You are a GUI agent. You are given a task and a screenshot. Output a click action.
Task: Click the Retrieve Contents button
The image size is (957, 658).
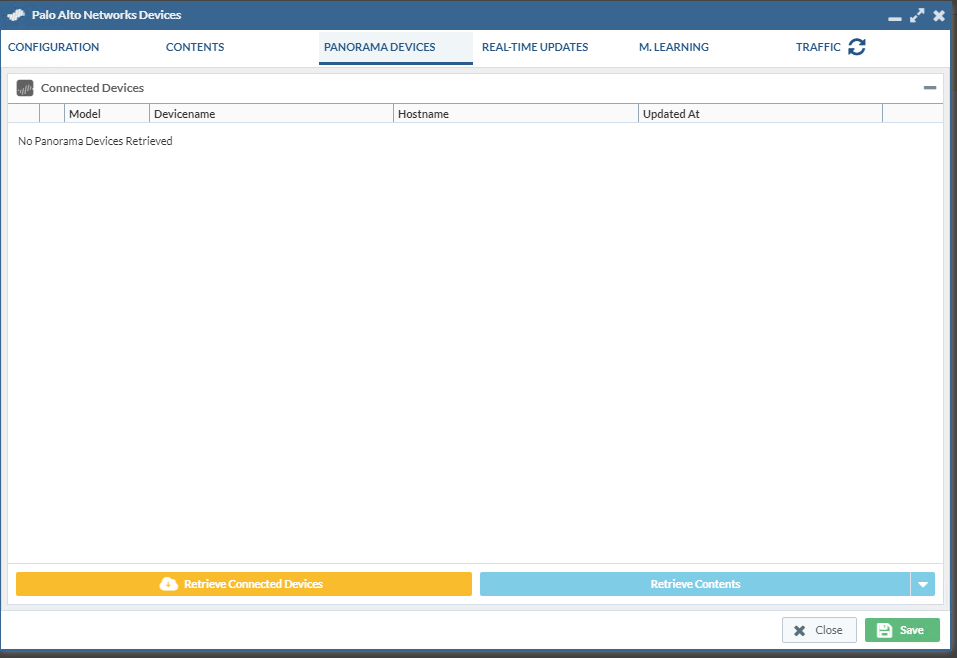[x=695, y=584]
